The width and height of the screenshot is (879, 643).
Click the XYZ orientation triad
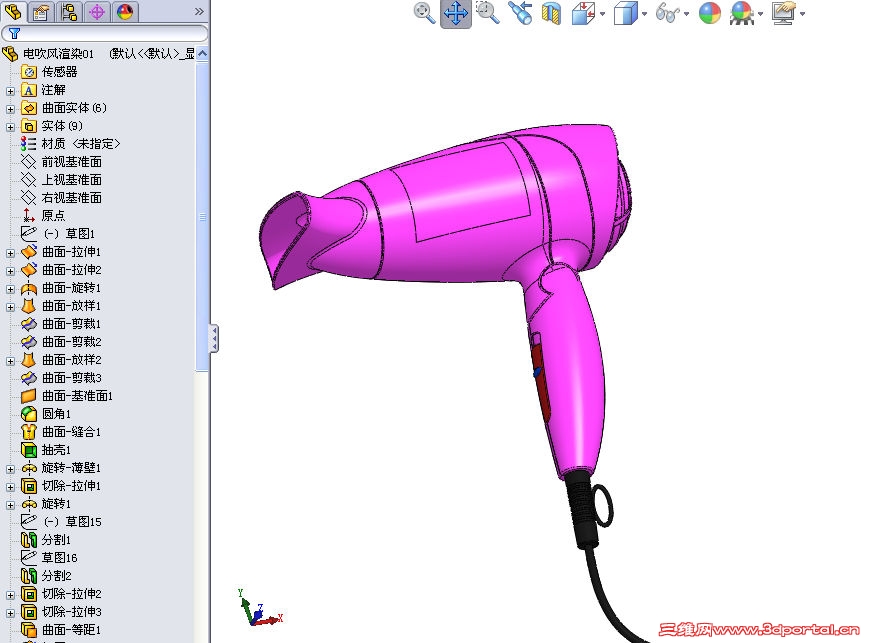[x=260, y=609]
